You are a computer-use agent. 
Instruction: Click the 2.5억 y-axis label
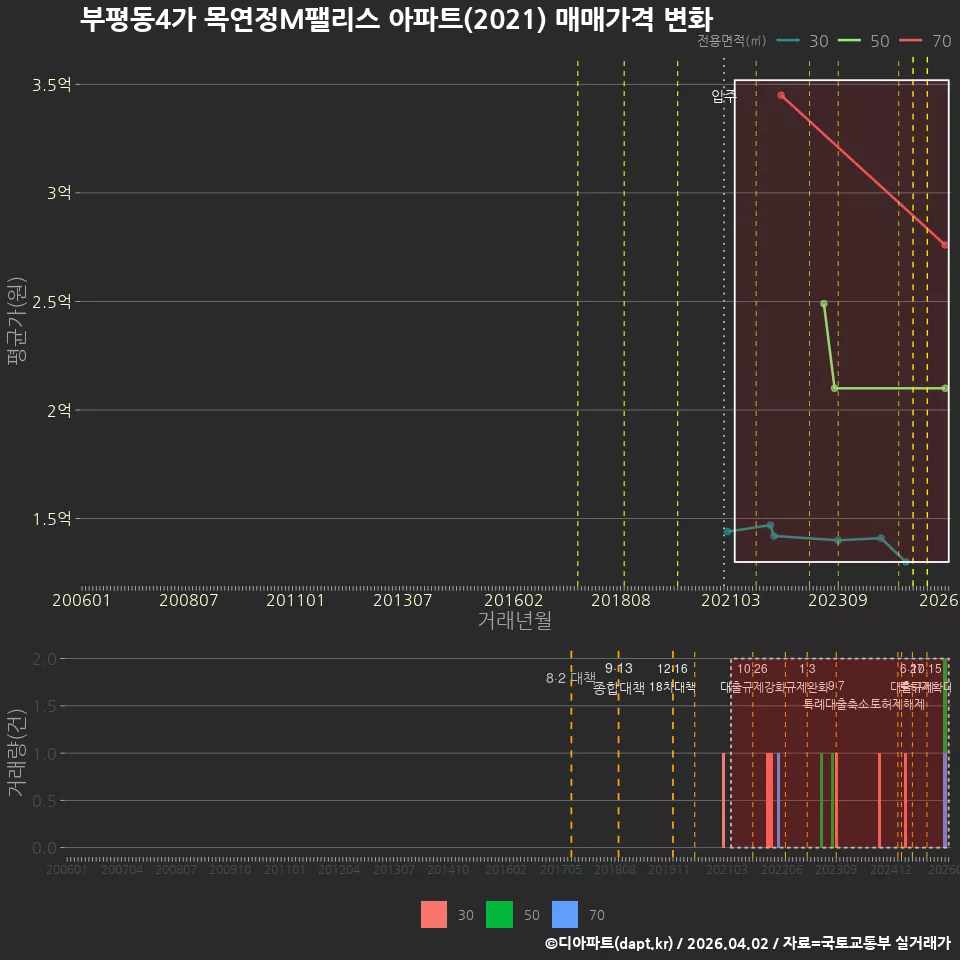tap(52, 302)
